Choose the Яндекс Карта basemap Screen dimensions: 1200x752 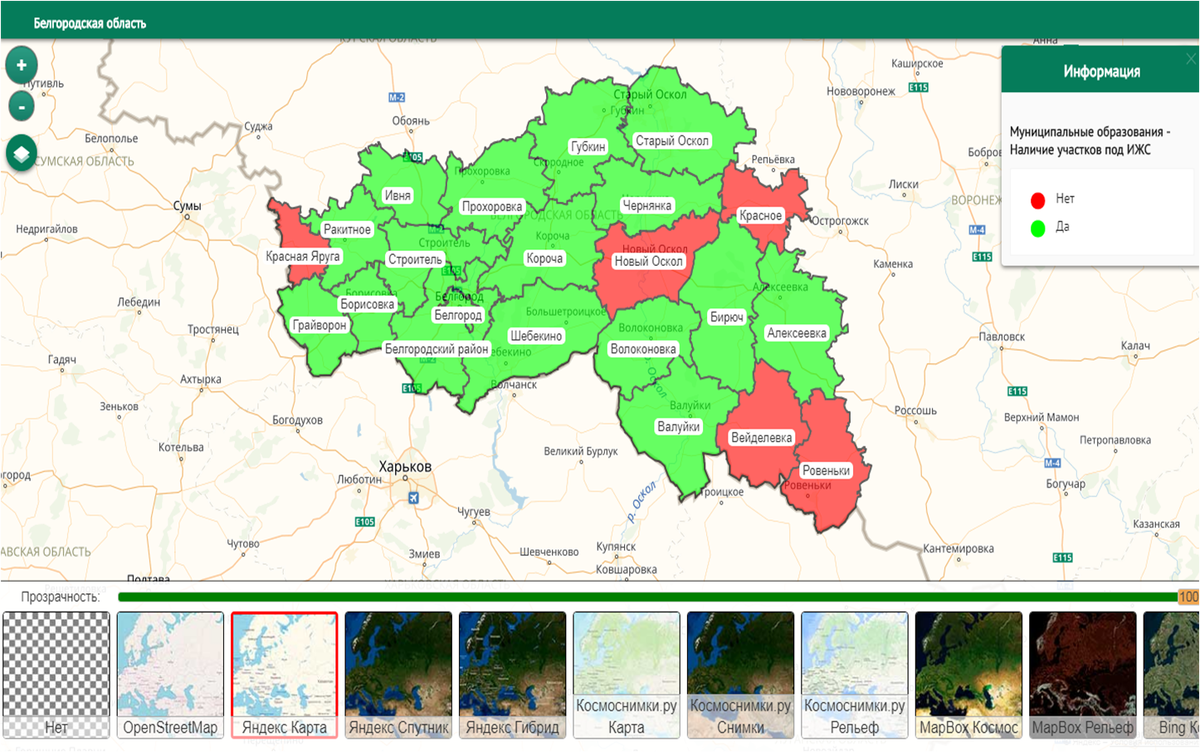coord(284,675)
